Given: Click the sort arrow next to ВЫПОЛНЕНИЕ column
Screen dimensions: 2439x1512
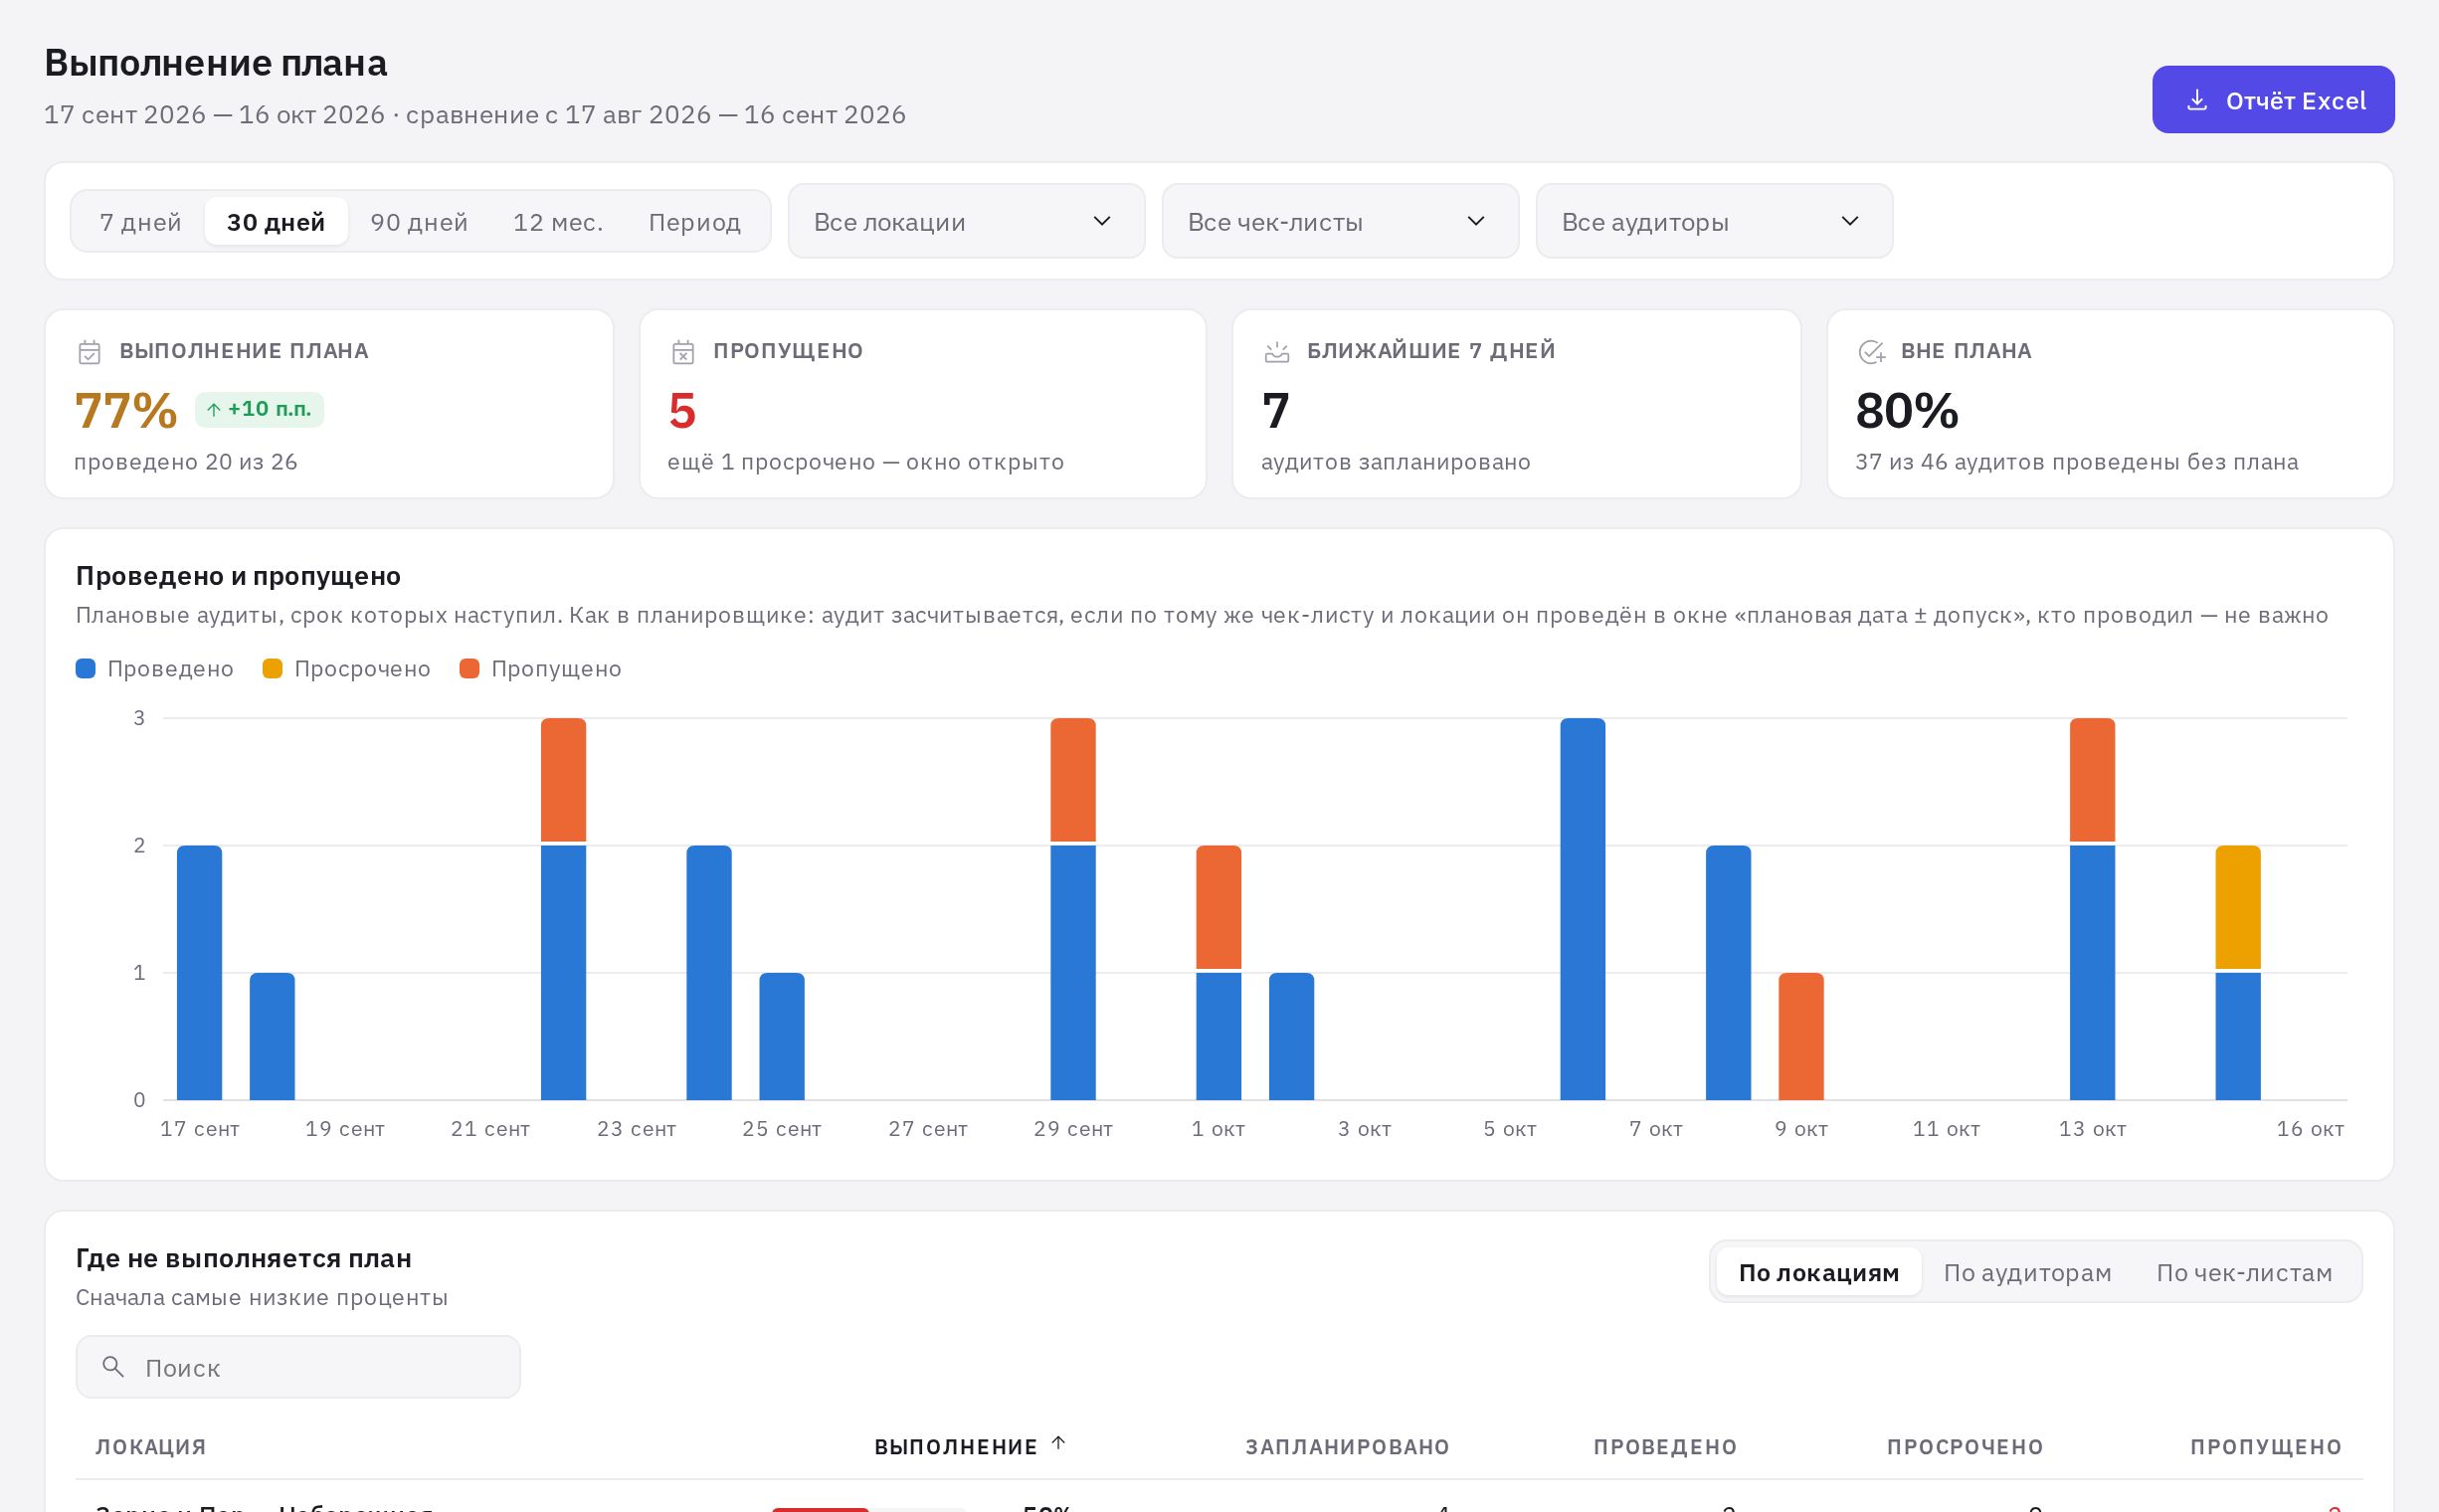Looking at the screenshot, I should click(x=1058, y=1443).
